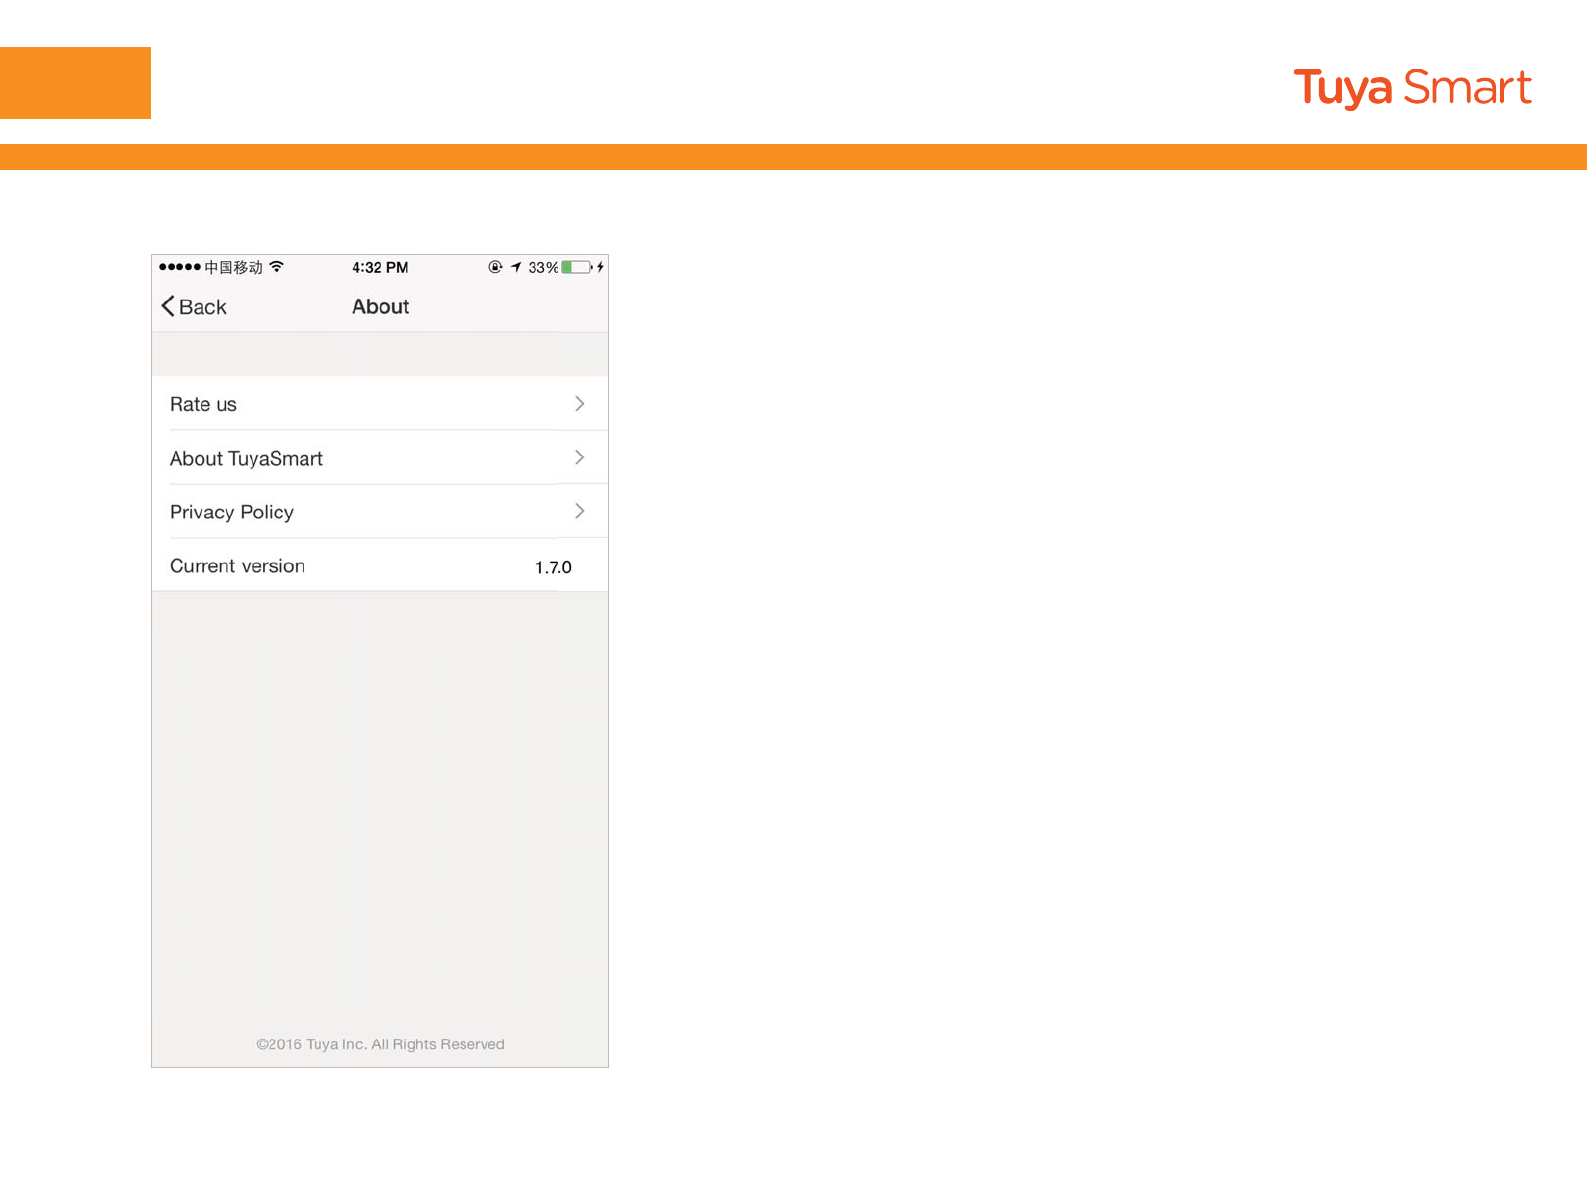
Task: Tap the battery icon in status bar
Action: click(x=577, y=267)
